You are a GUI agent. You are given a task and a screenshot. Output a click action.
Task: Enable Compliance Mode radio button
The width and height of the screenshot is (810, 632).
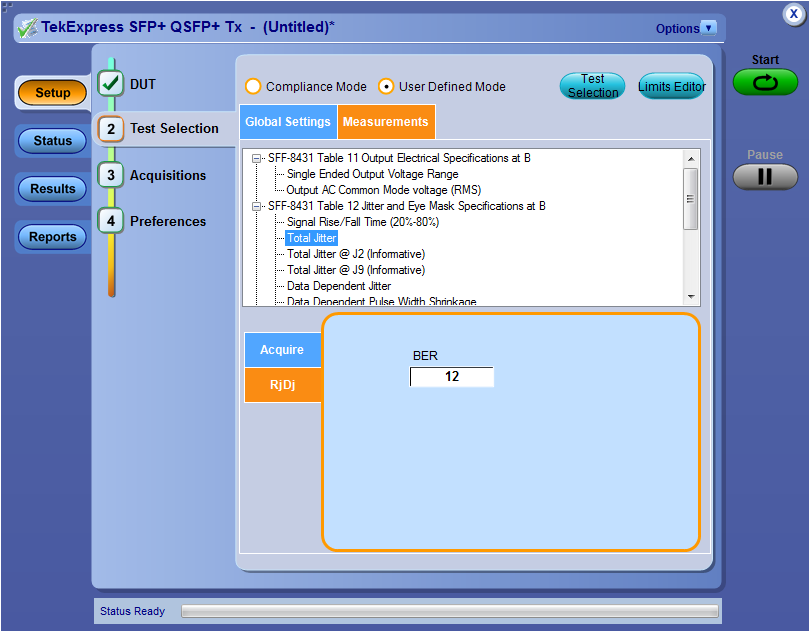(x=253, y=87)
